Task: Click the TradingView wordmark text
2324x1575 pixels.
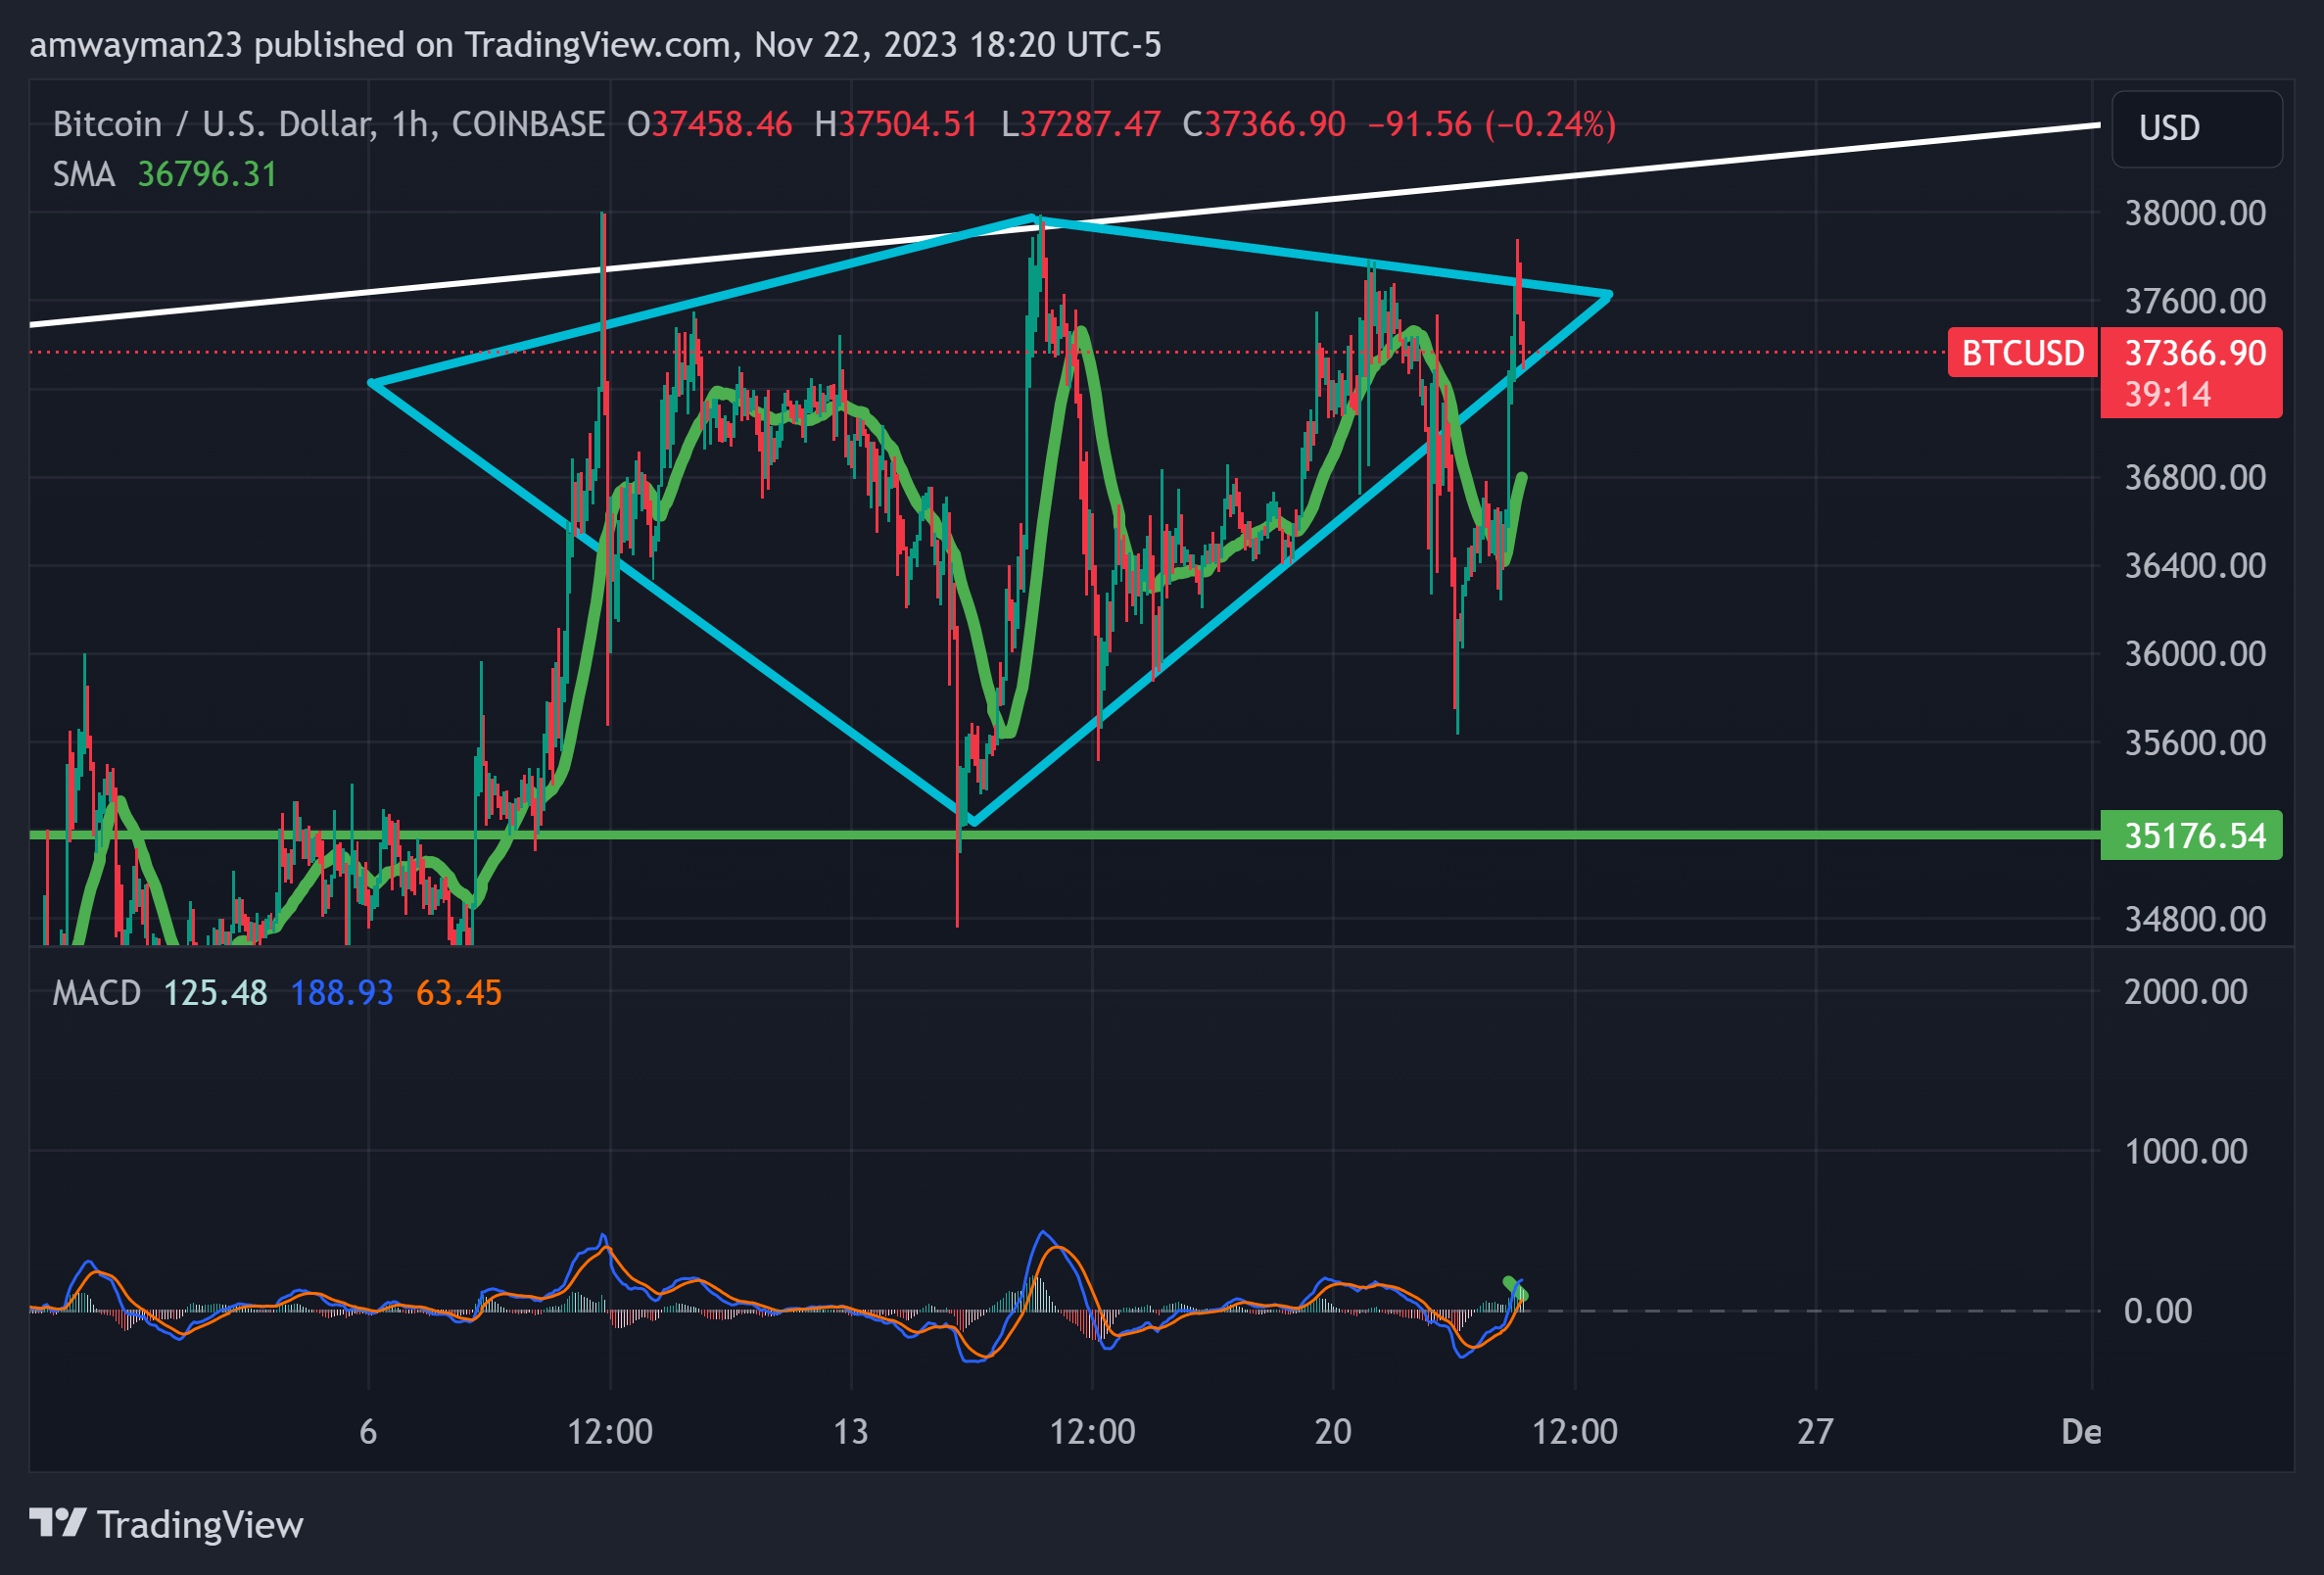Action: tap(200, 1525)
